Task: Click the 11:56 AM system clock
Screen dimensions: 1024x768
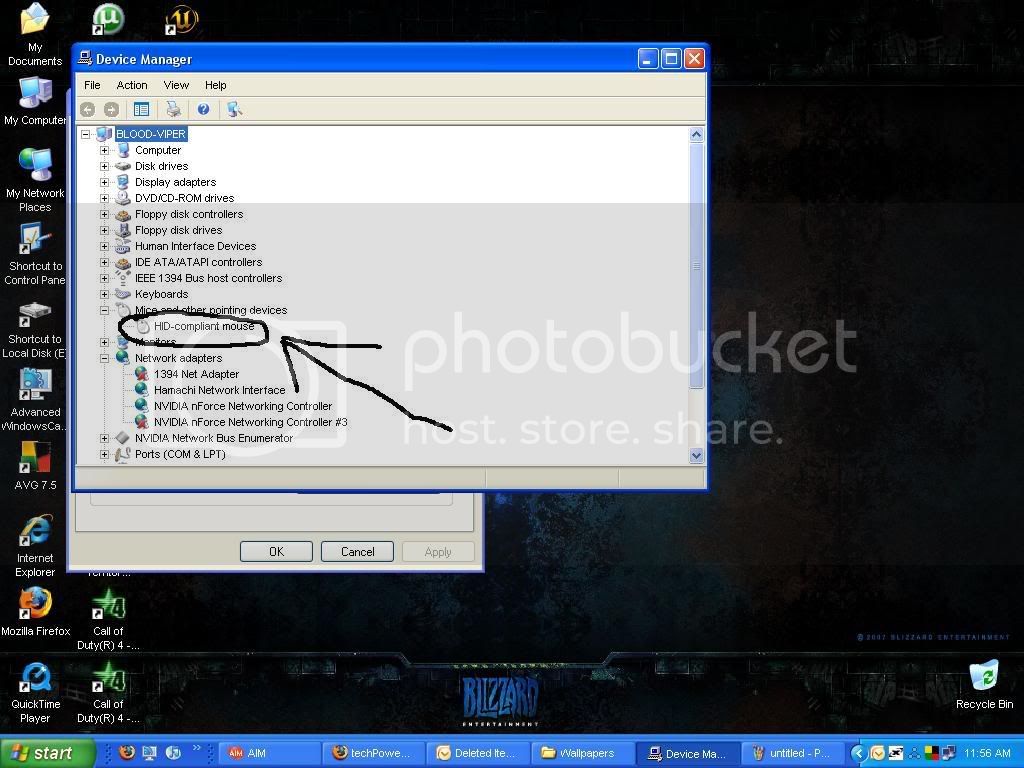Action: click(987, 753)
